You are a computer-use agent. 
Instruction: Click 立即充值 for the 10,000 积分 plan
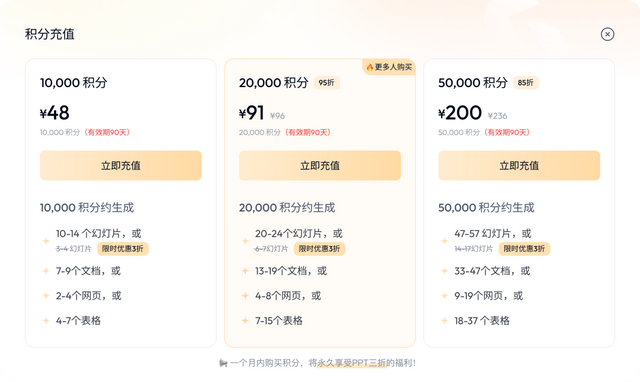coord(121,166)
